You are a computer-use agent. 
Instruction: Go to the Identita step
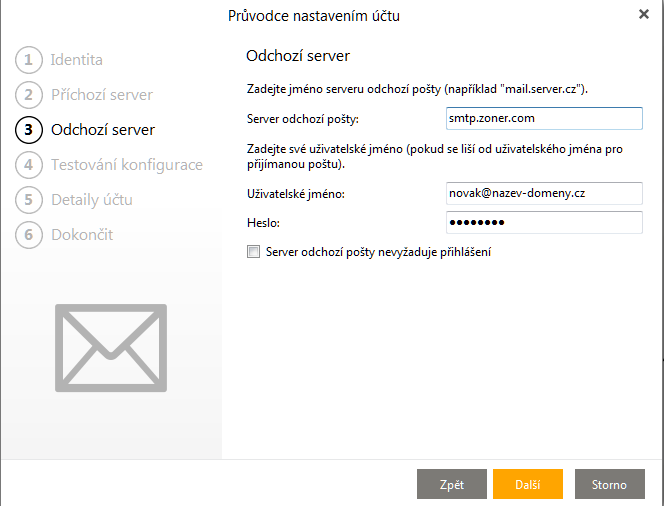77,60
